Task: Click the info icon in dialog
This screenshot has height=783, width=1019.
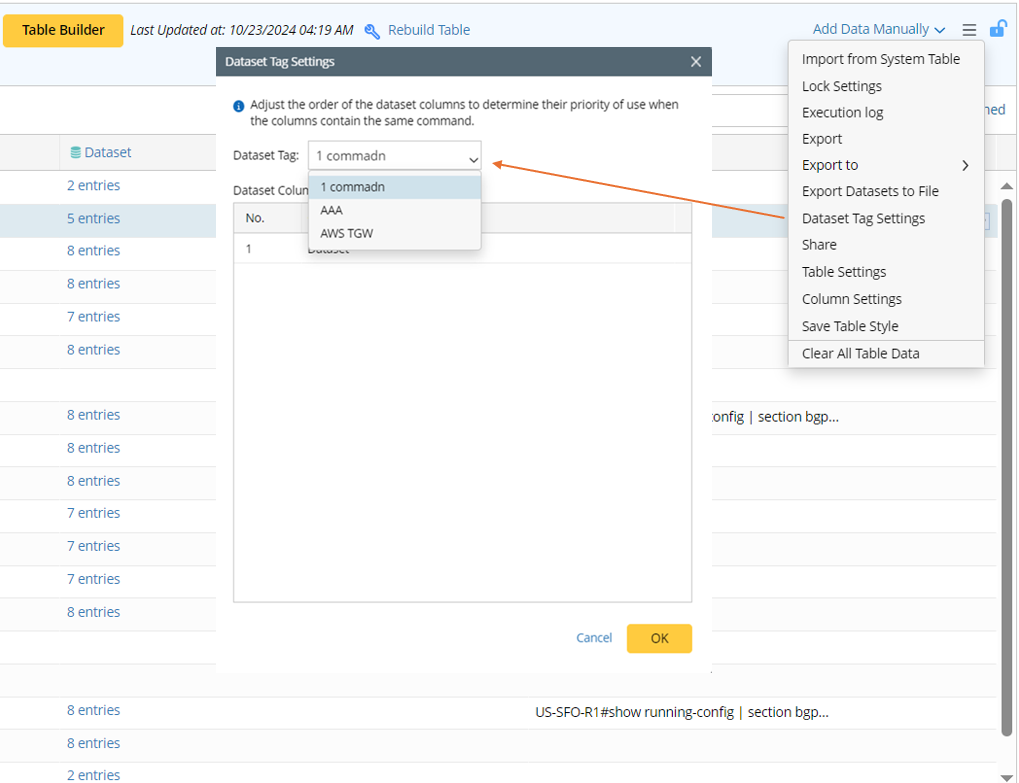Action: pos(239,105)
